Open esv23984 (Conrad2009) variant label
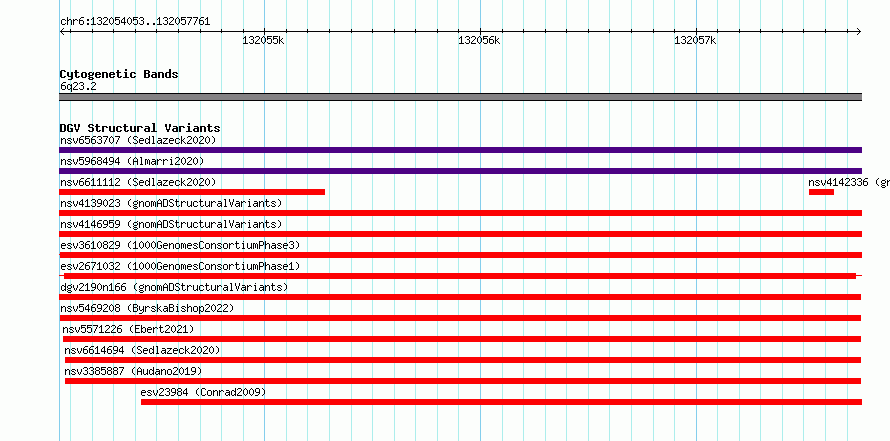The width and height of the screenshot is (890, 441). [203, 392]
